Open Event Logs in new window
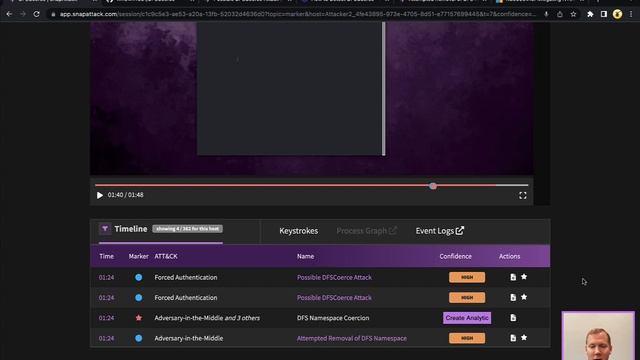Viewport: 640px width, 360px height. coord(440,231)
